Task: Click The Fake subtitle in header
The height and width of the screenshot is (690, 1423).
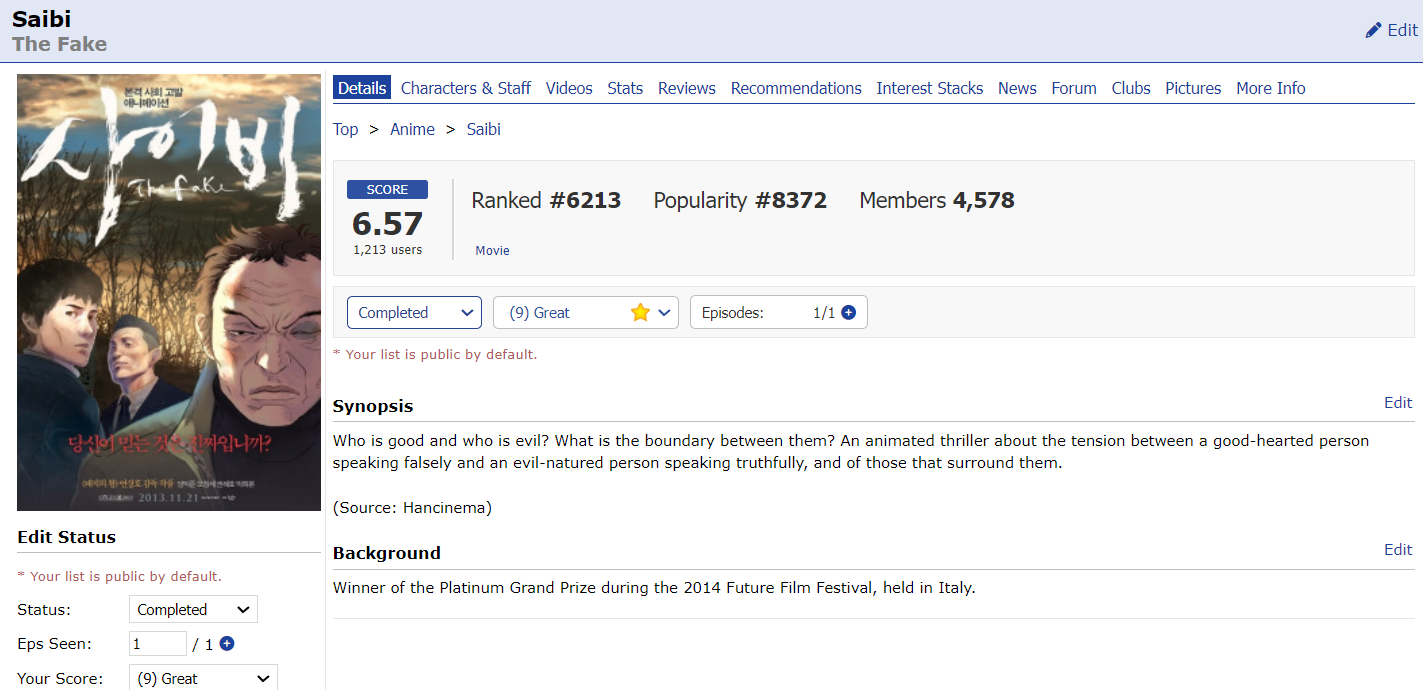Action: click(60, 44)
